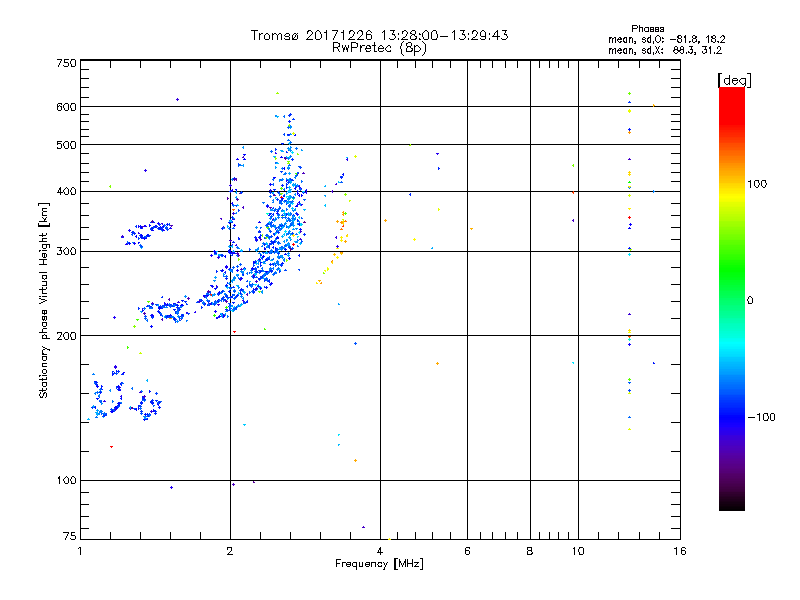Click the y-axis tick label "600"

pyautogui.click(x=66, y=107)
